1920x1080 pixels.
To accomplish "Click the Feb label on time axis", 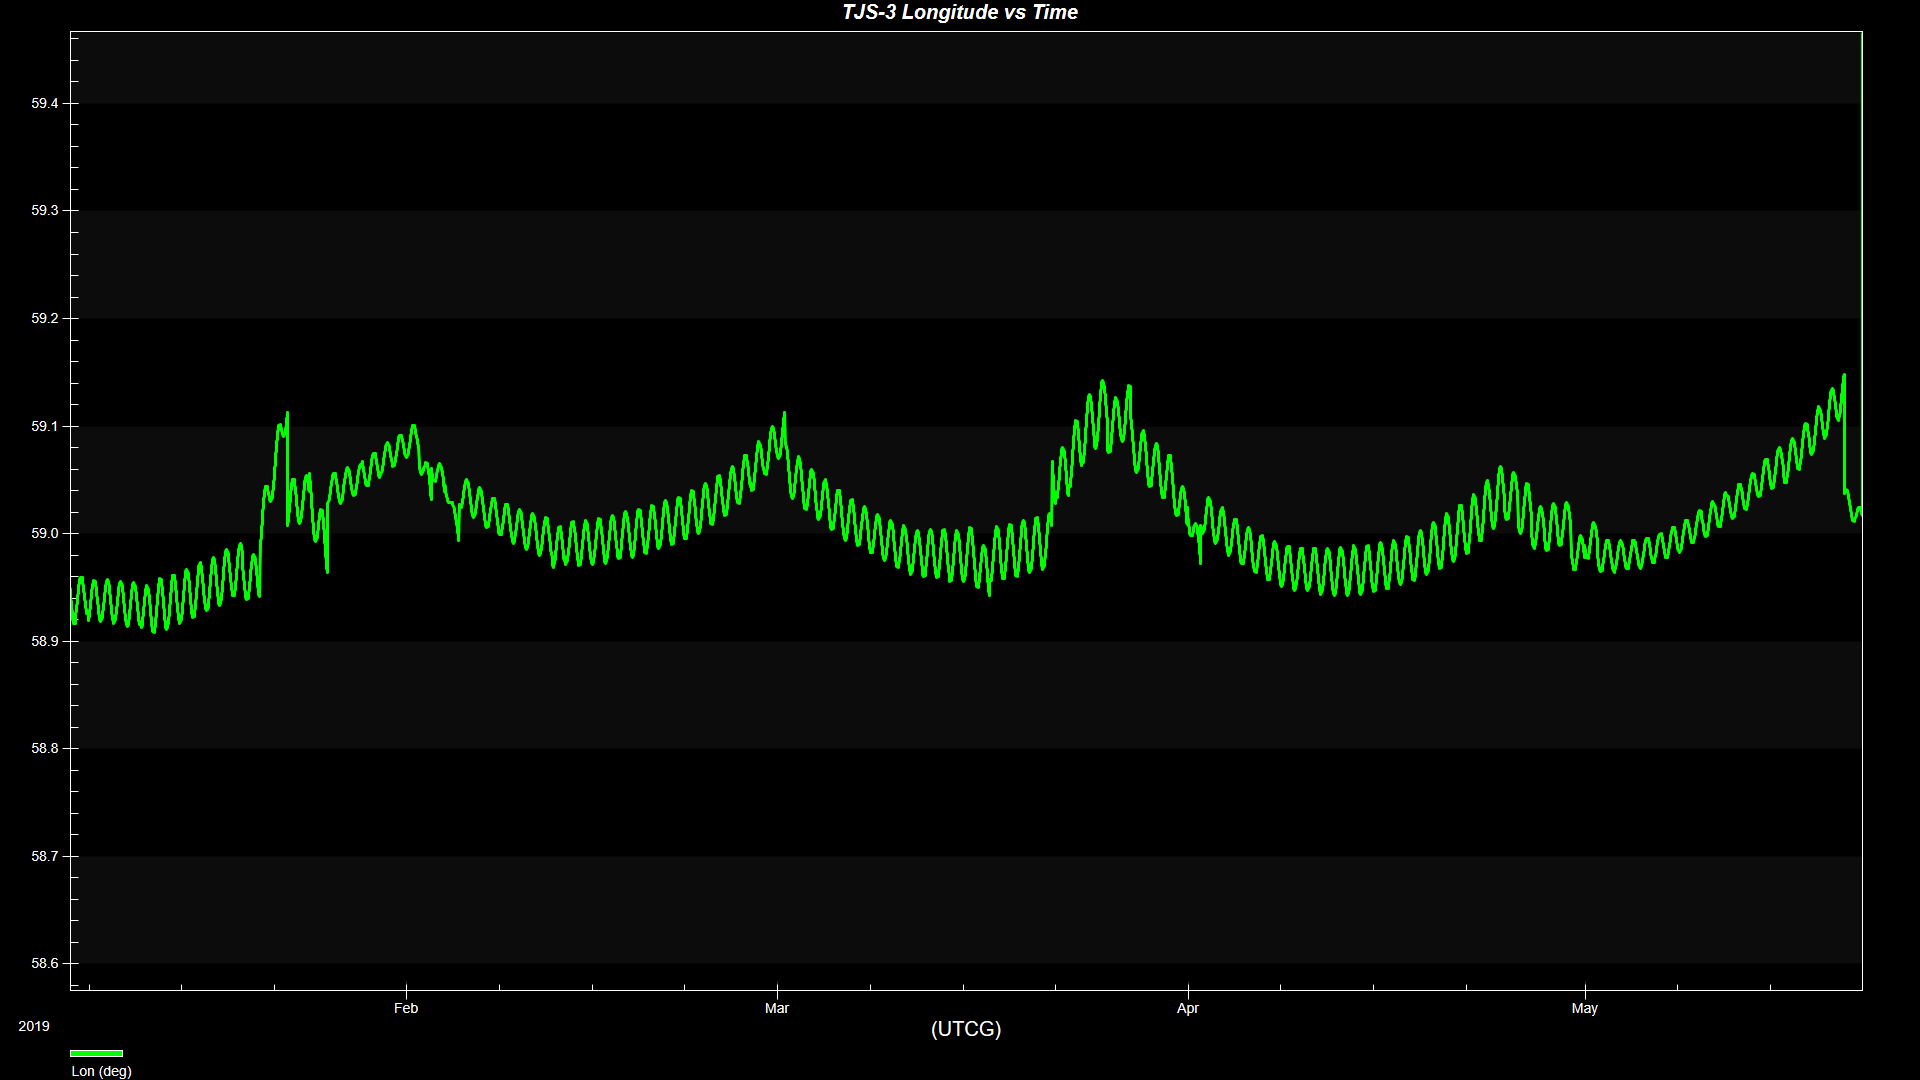I will click(406, 1008).
